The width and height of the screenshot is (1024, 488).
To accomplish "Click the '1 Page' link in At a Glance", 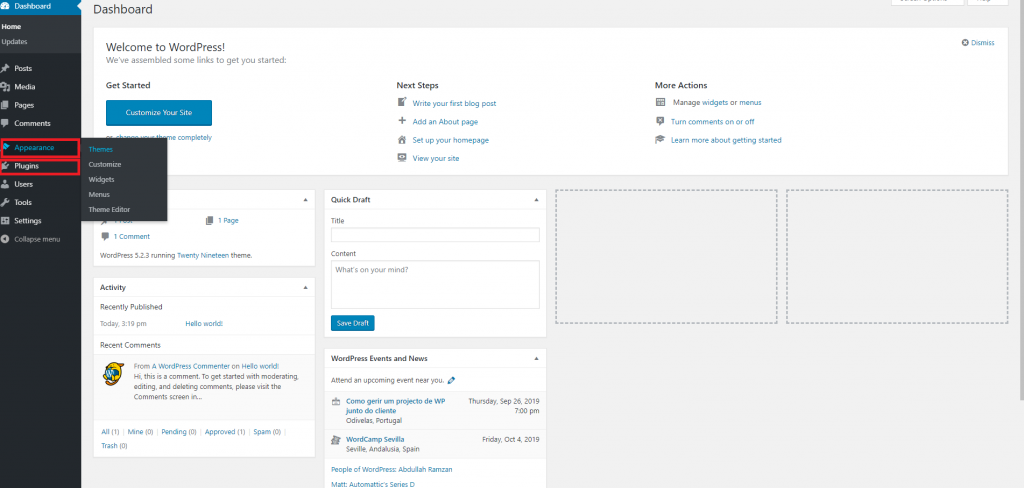I will click(x=228, y=220).
